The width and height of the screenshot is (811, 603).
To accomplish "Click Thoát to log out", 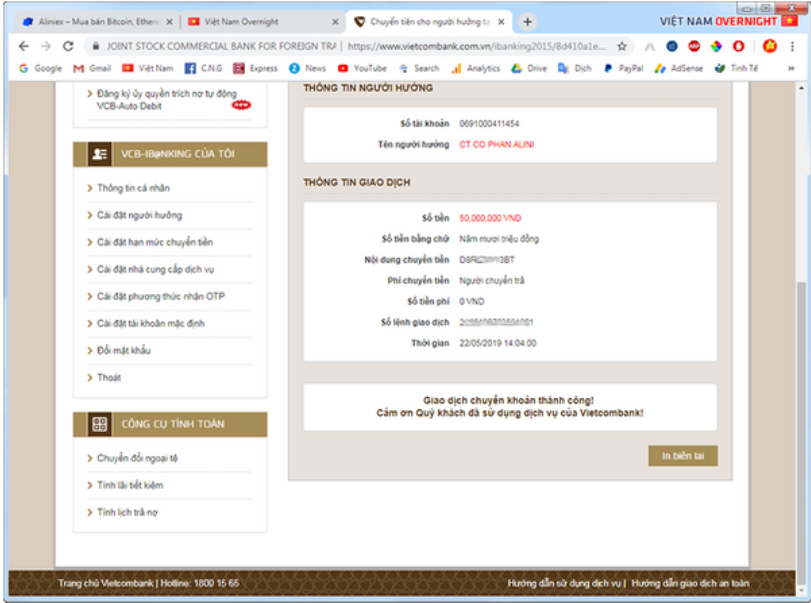I will (x=109, y=378).
